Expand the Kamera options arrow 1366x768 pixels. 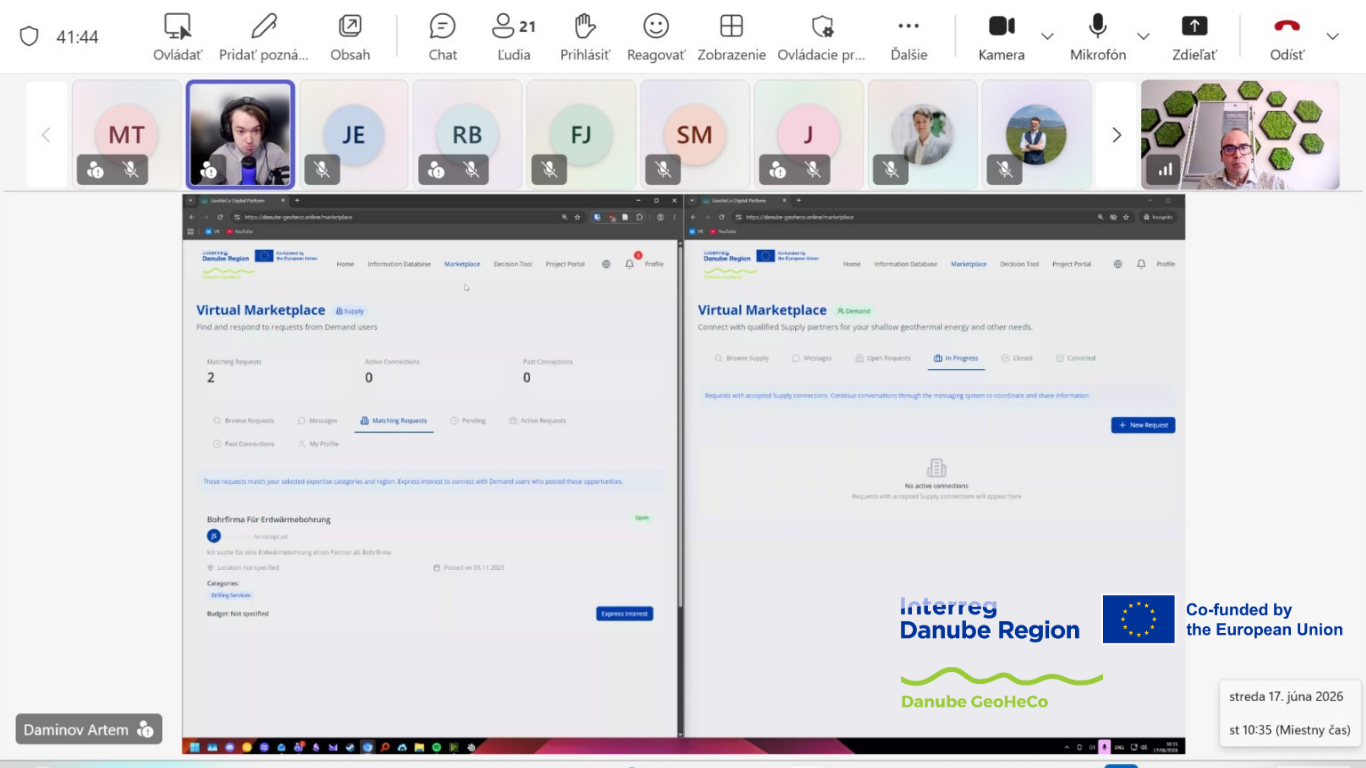tap(1047, 37)
